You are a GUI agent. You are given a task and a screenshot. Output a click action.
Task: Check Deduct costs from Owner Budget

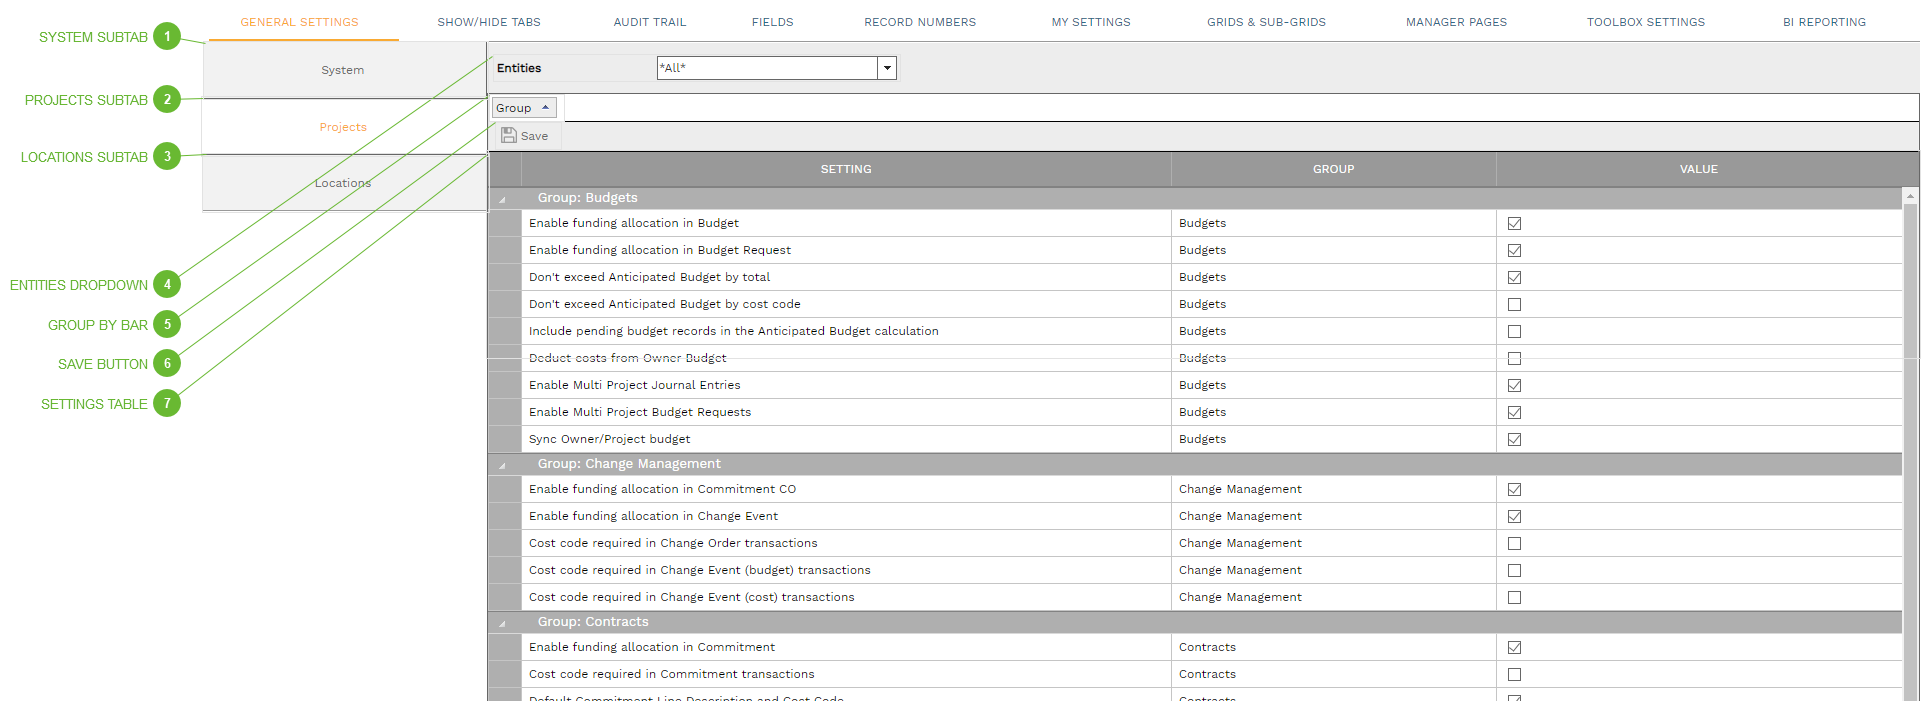click(x=1514, y=358)
